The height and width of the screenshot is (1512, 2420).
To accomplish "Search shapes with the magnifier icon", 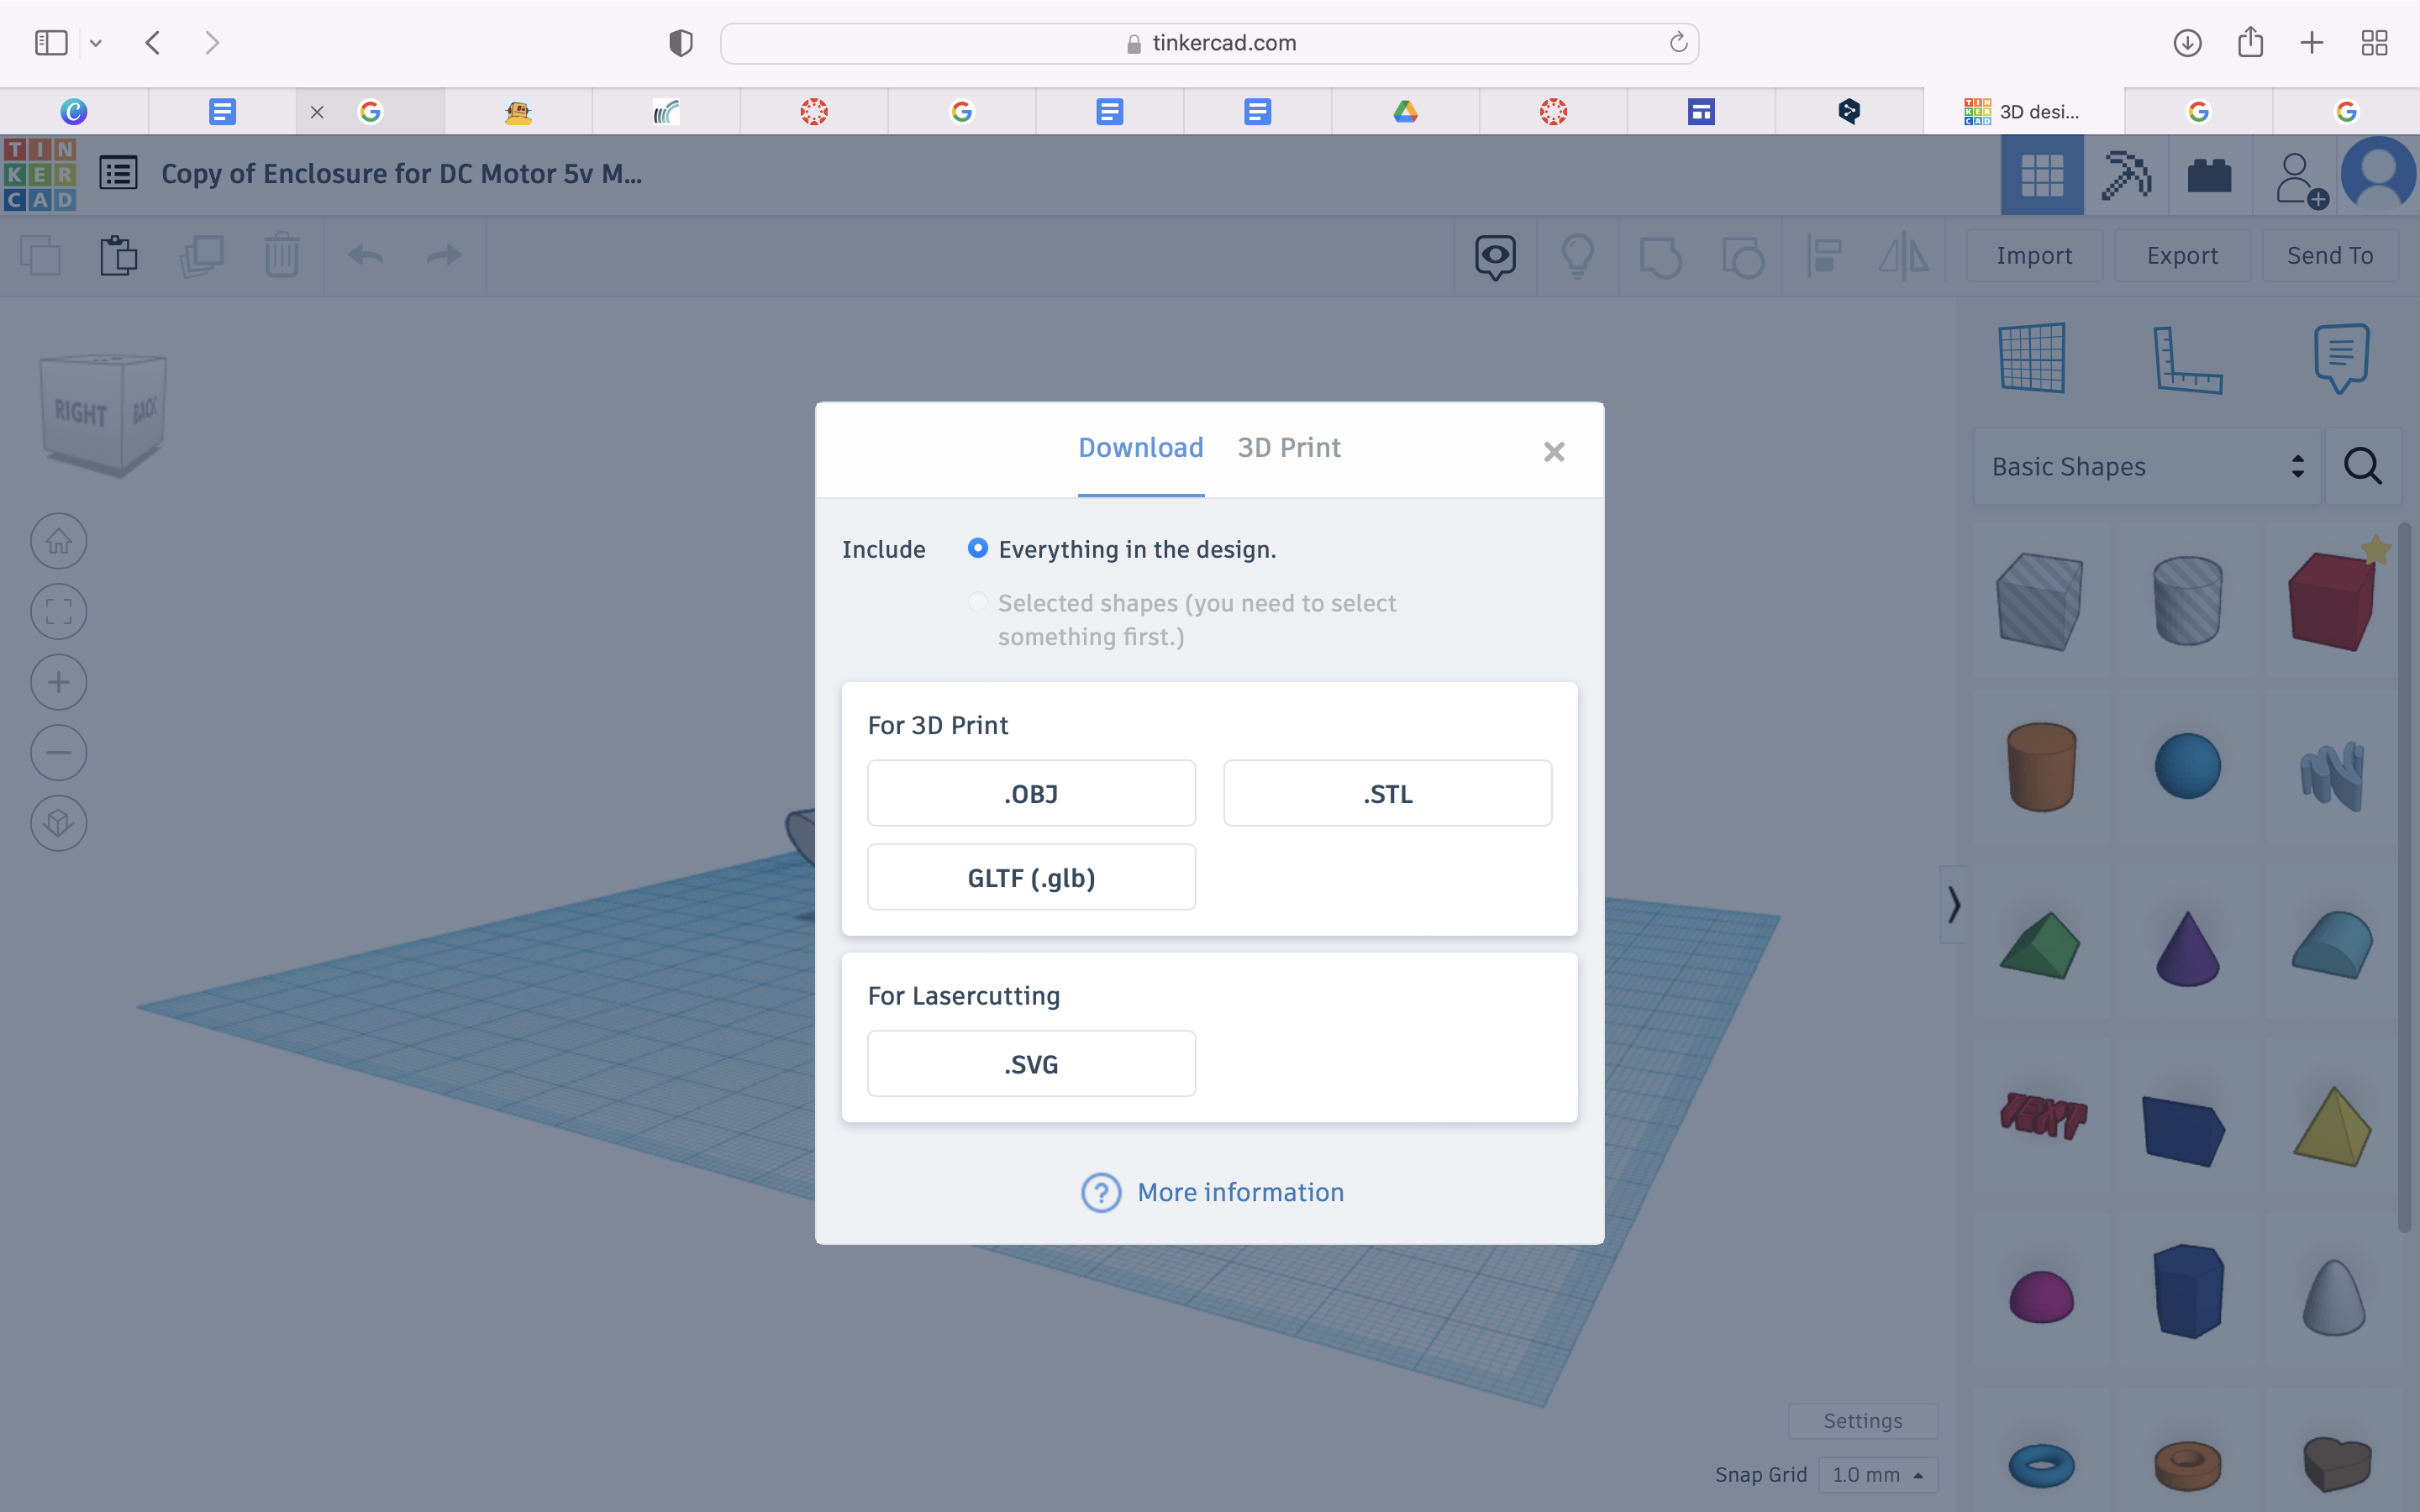I will click(x=2362, y=466).
